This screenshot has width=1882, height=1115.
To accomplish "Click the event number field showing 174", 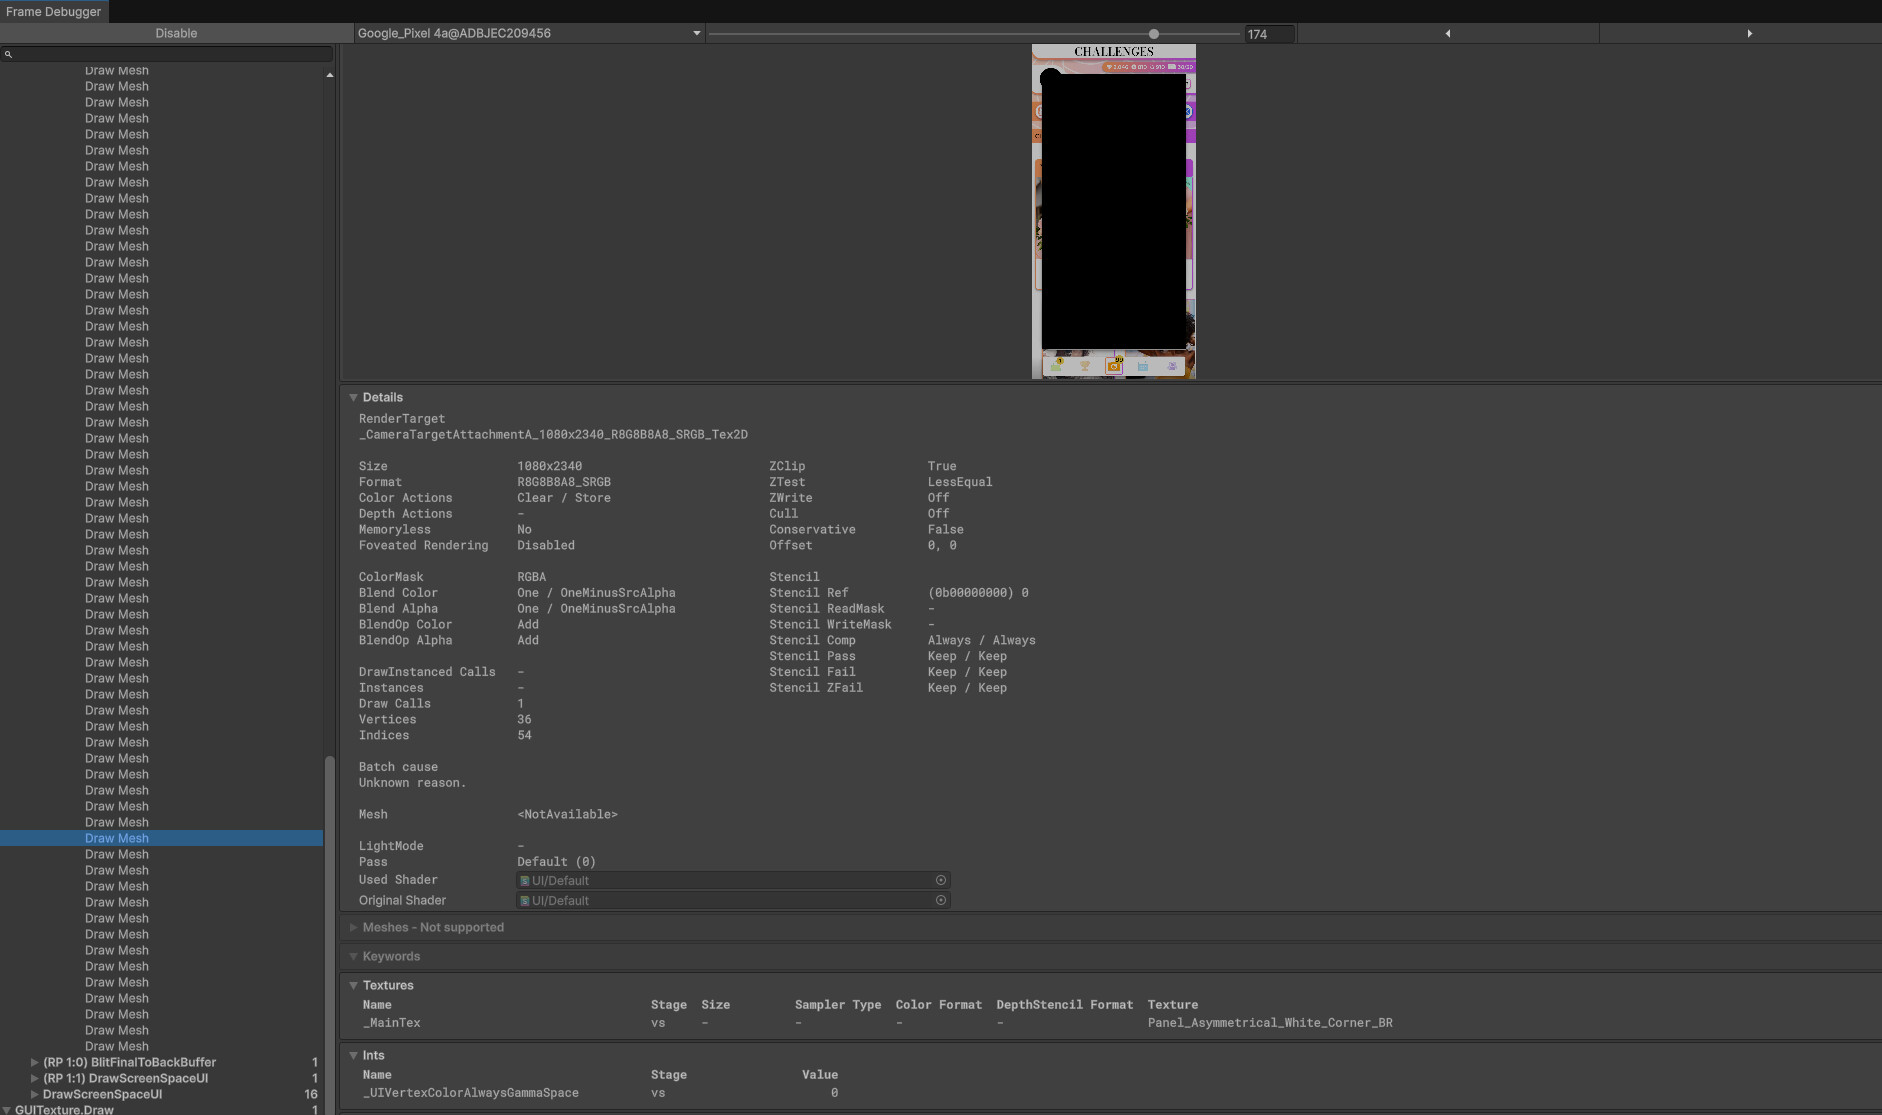I will [x=1268, y=33].
